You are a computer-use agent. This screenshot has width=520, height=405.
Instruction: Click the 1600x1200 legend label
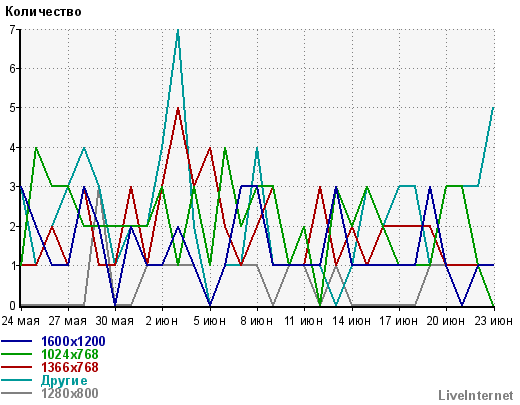point(73,341)
